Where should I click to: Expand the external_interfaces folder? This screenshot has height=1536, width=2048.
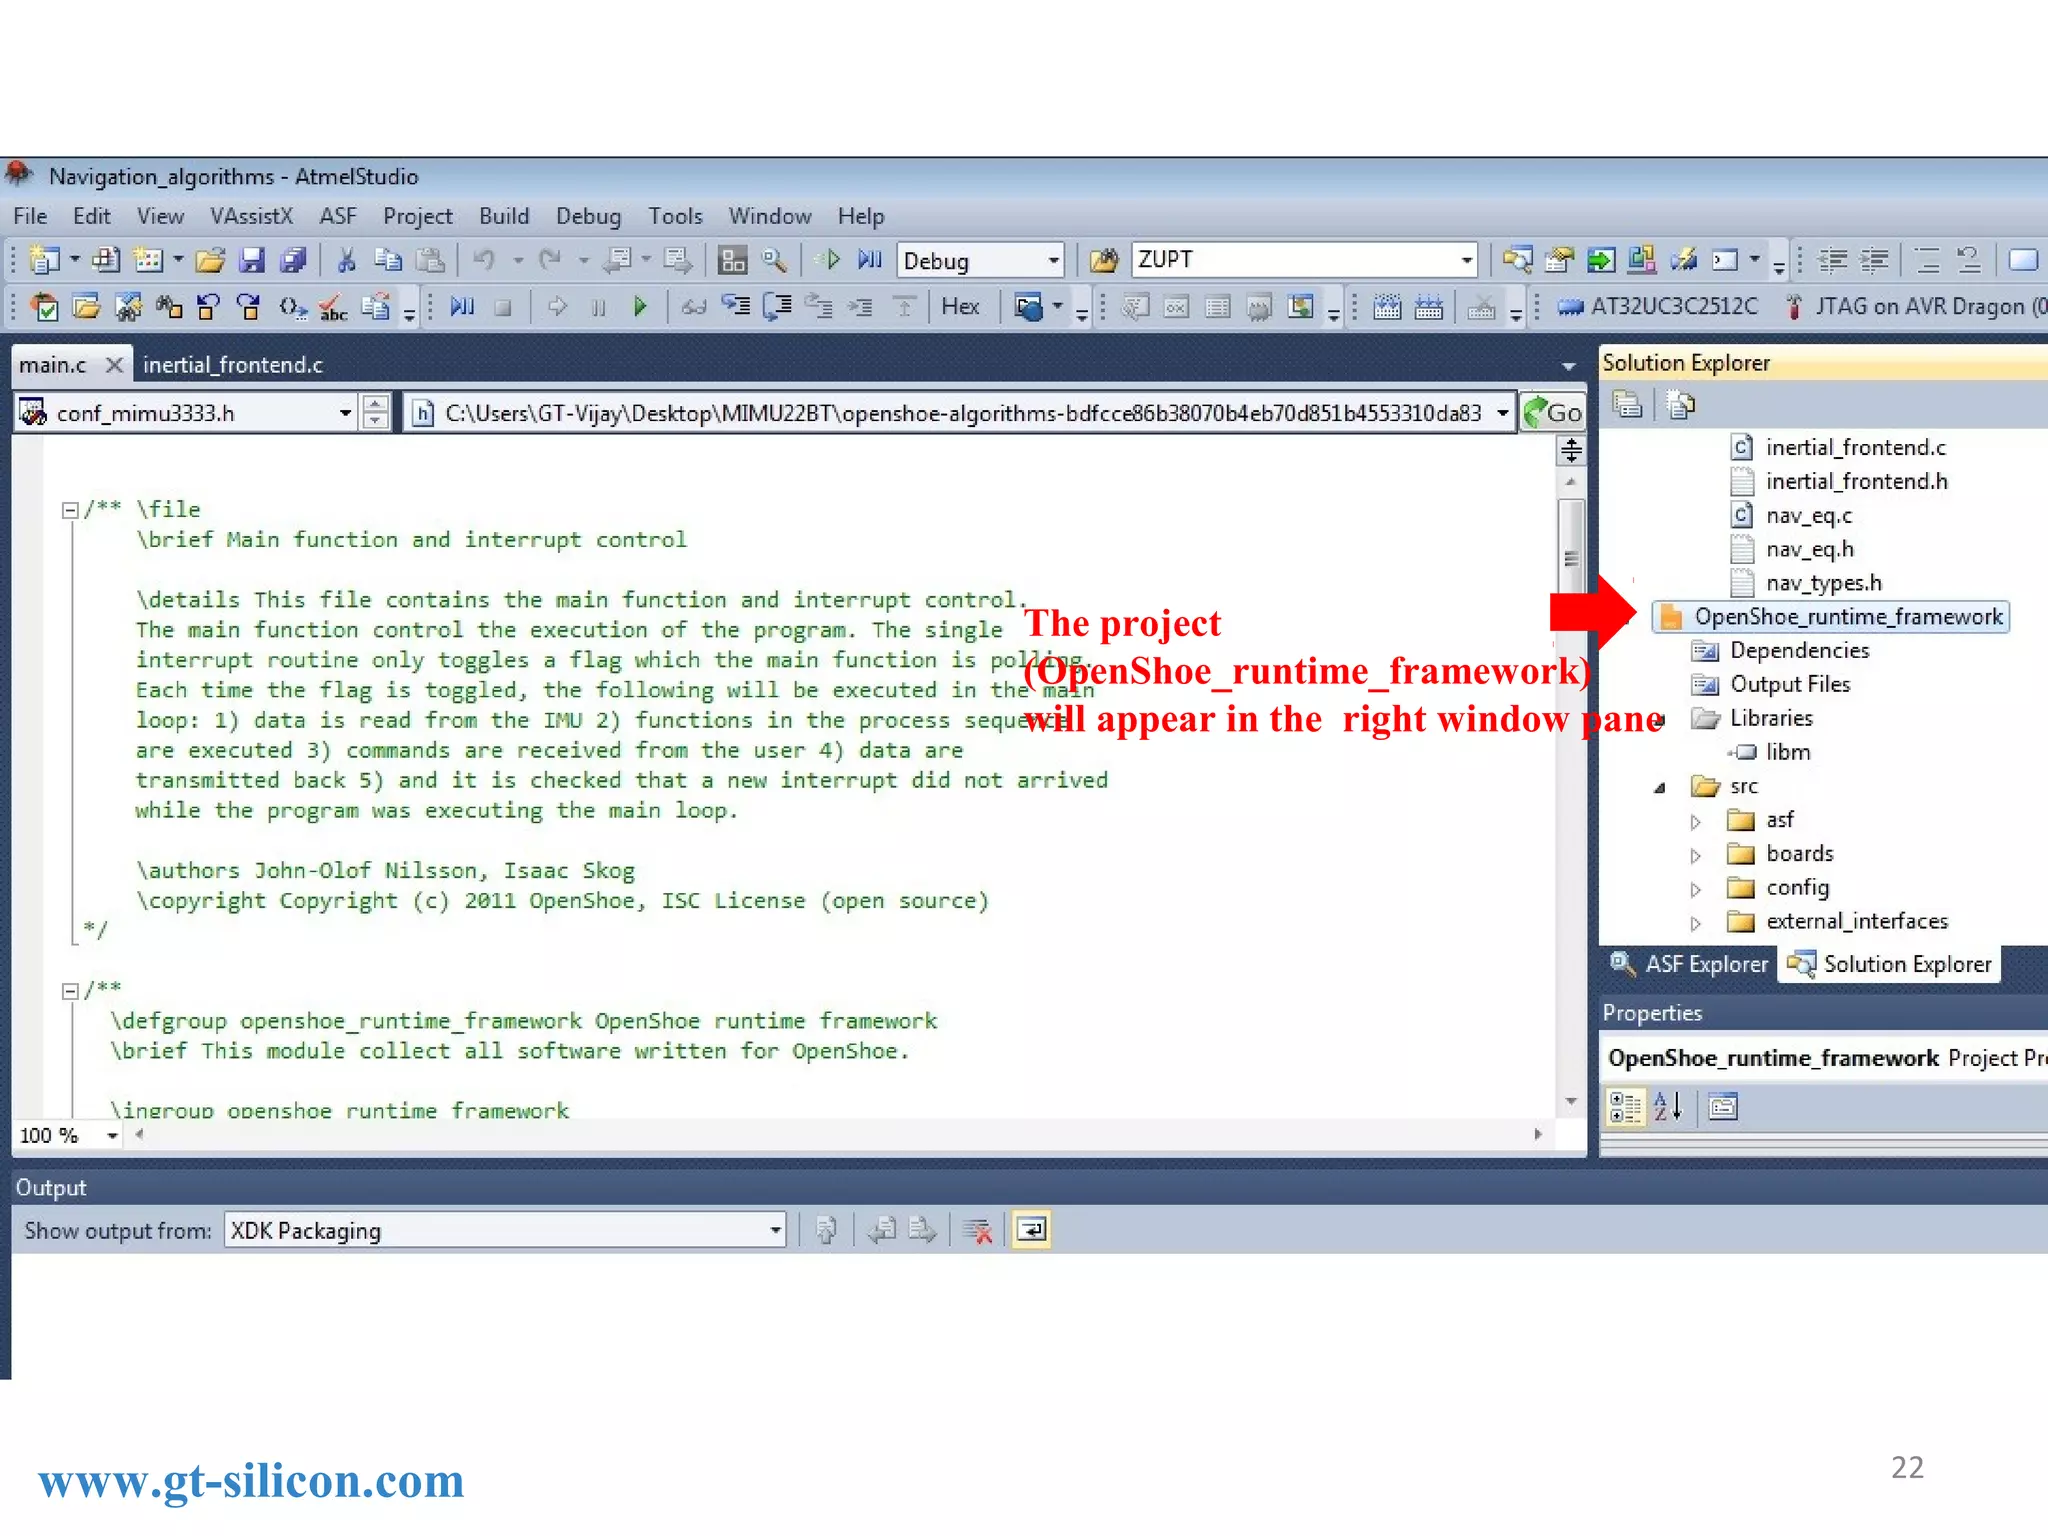pyautogui.click(x=1695, y=923)
